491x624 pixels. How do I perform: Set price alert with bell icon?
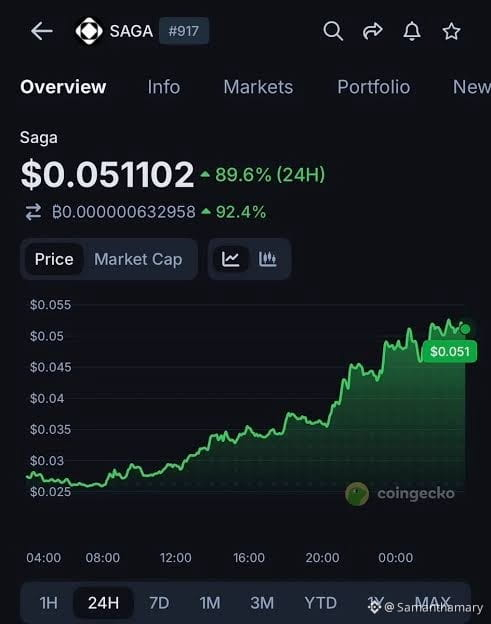click(x=412, y=31)
